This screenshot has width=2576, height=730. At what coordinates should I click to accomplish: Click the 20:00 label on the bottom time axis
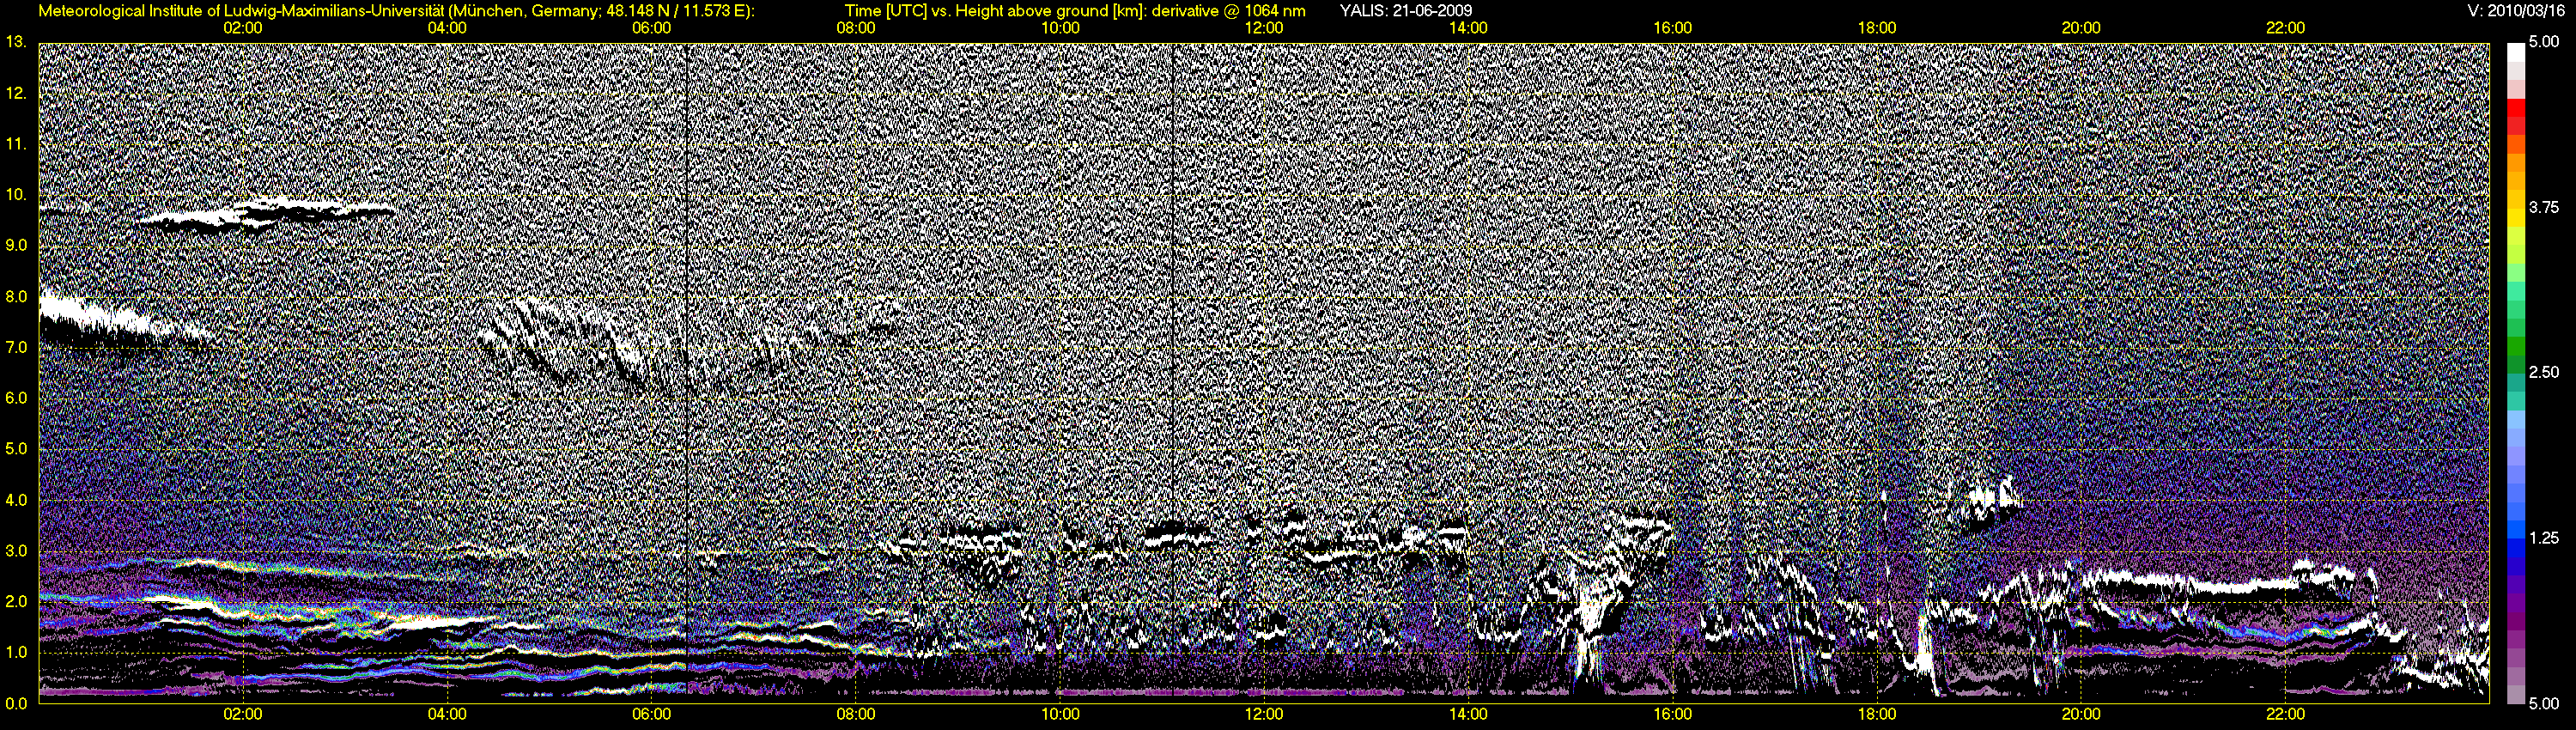tap(2081, 714)
